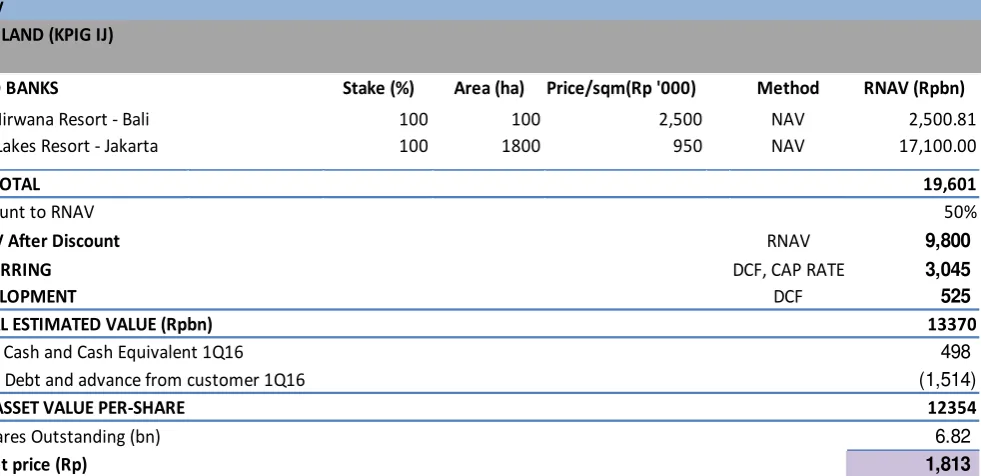Click the Price/sqm(Rp '000) header cell
Screen dimensions: 981x476
(x=621, y=89)
